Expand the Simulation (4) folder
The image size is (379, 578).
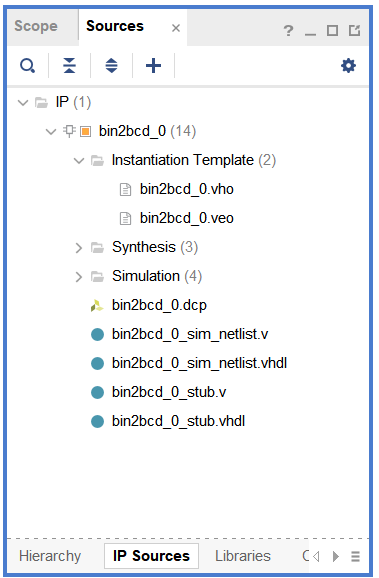pyautogui.click(x=79, y=276)
